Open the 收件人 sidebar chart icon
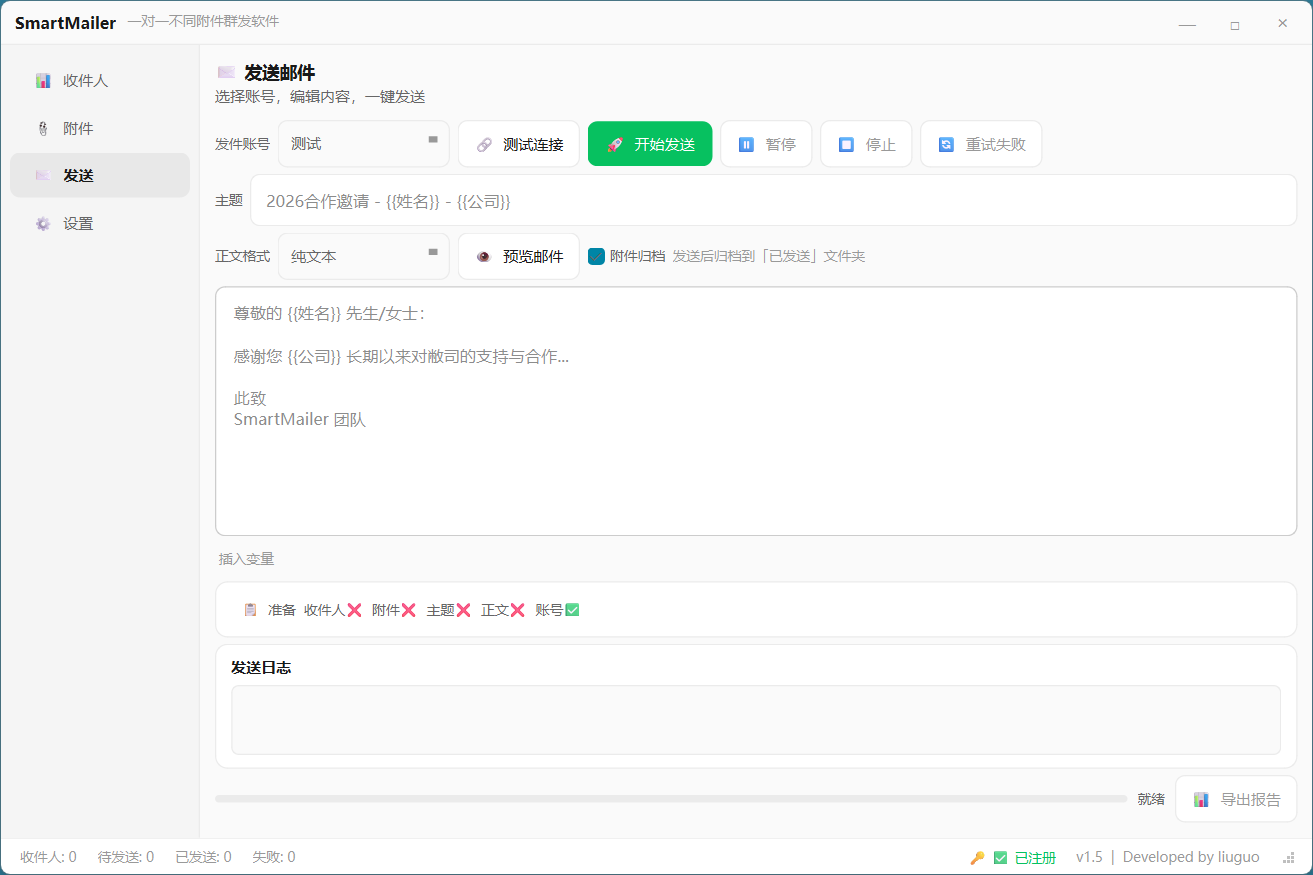 pos(43,81)
